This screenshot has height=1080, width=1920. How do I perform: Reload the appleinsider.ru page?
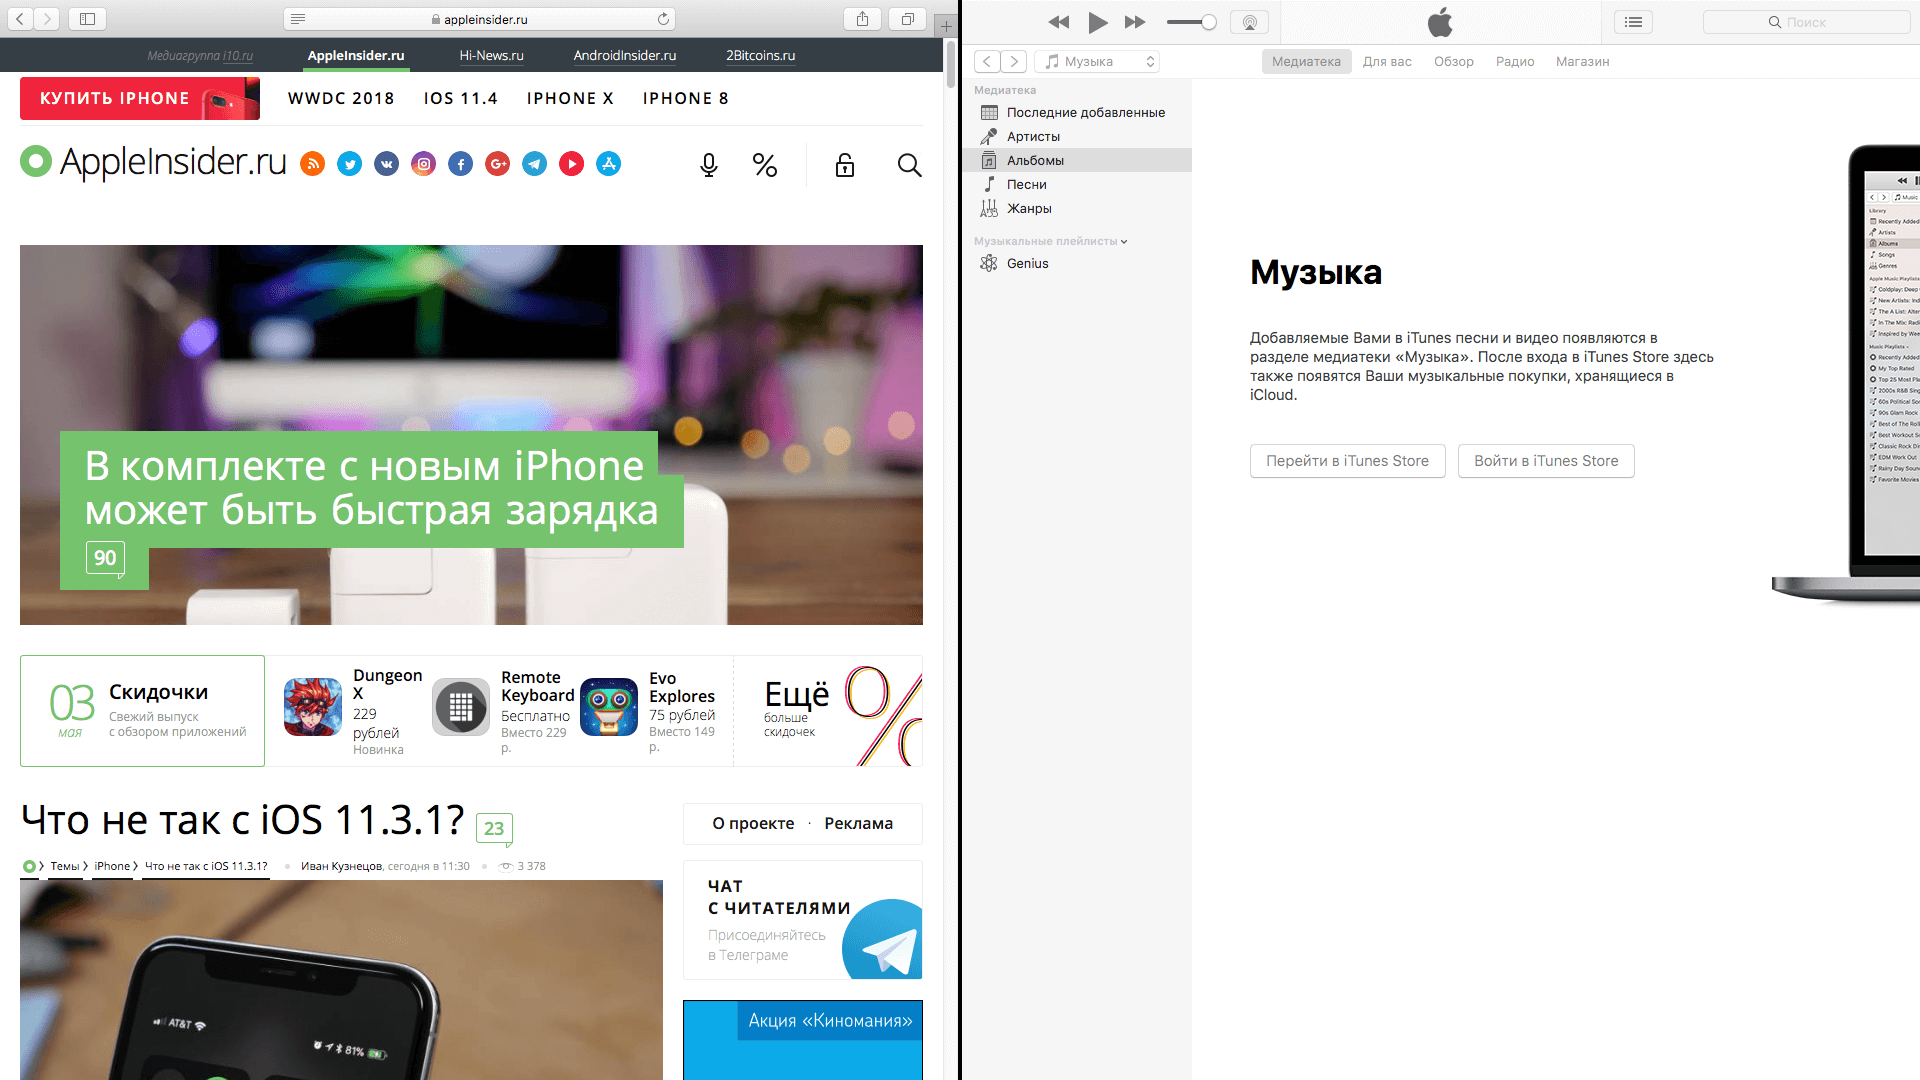(663, 19)
